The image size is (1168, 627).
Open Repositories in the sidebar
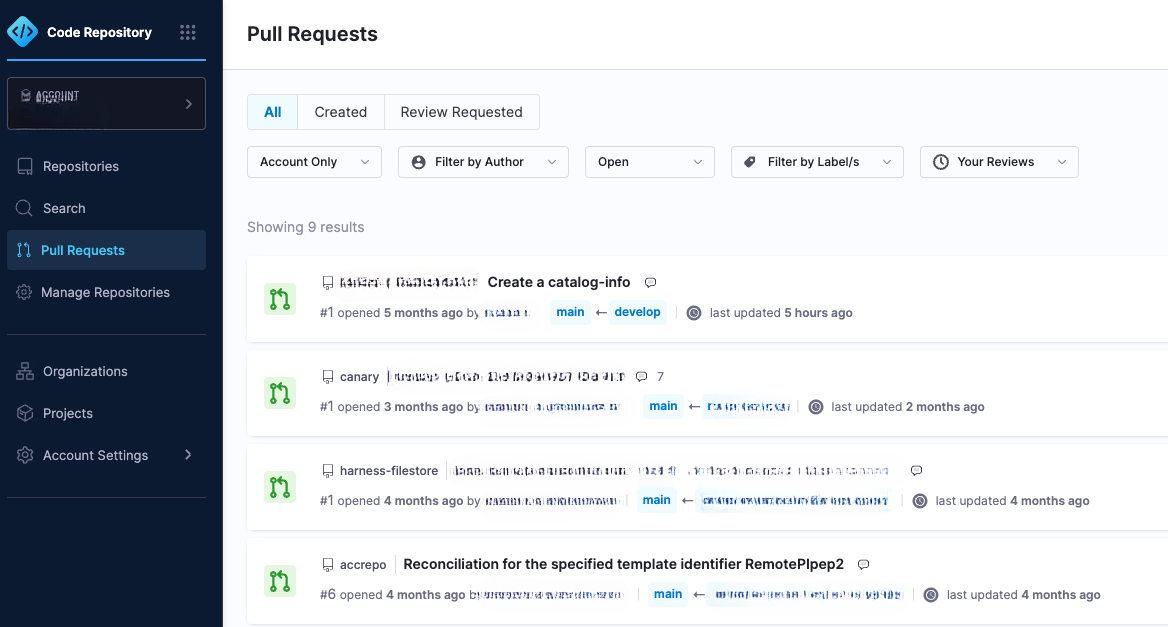pos(80,166)
